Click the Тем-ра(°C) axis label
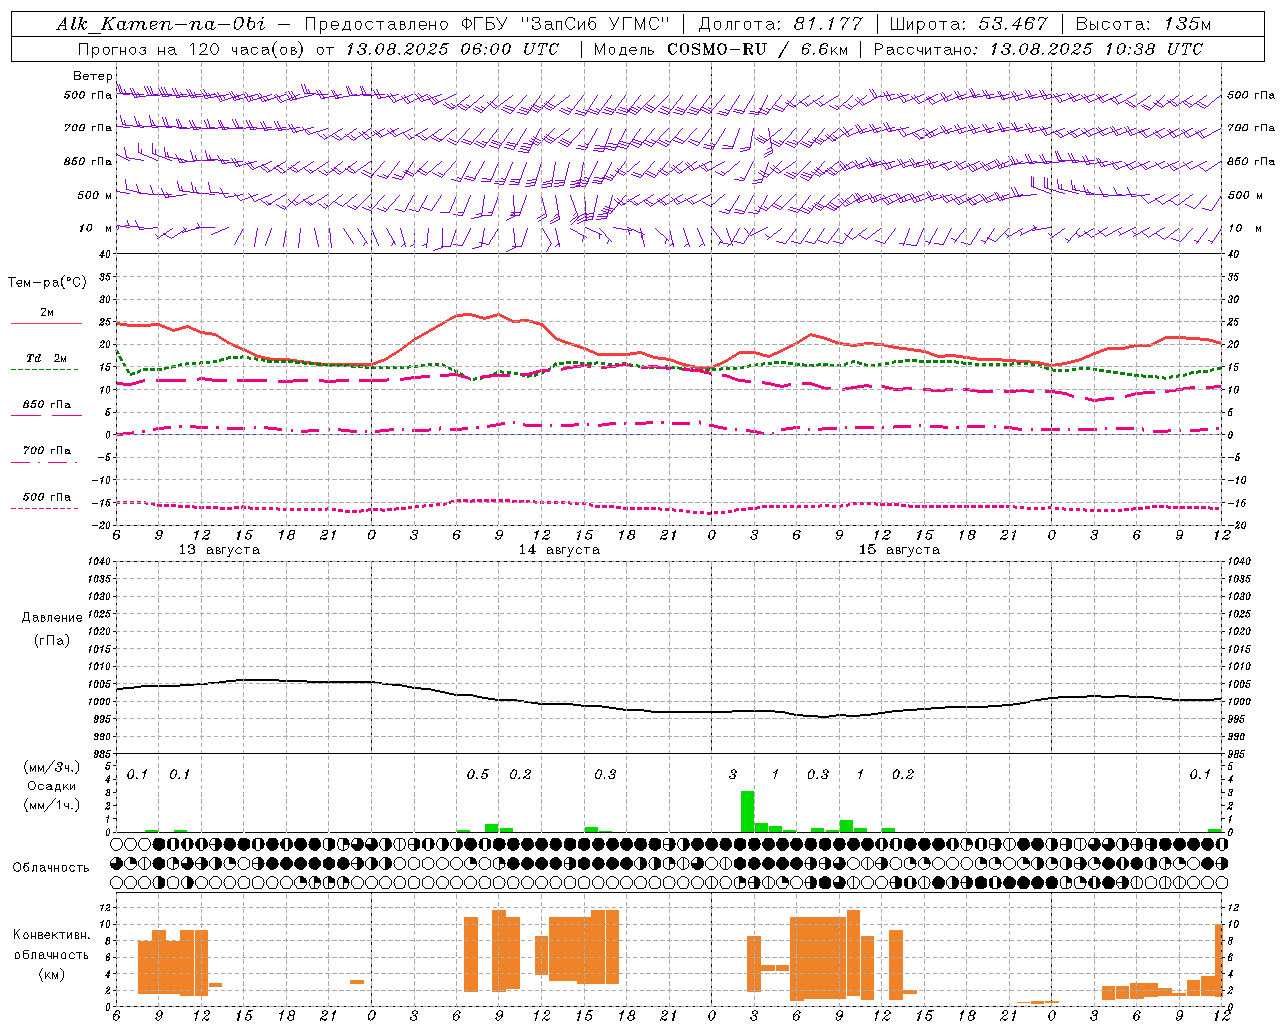The image size is (1280, 1024). (47, 283)
